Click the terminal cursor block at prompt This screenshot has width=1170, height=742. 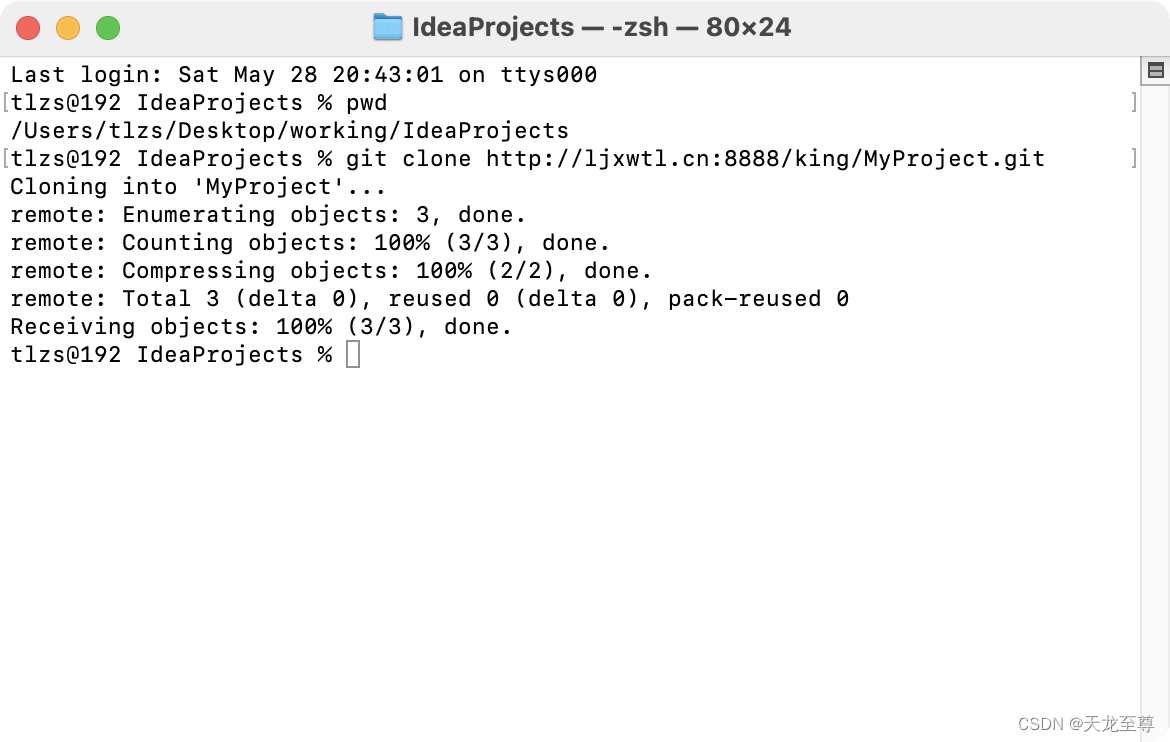pos(353,355)
